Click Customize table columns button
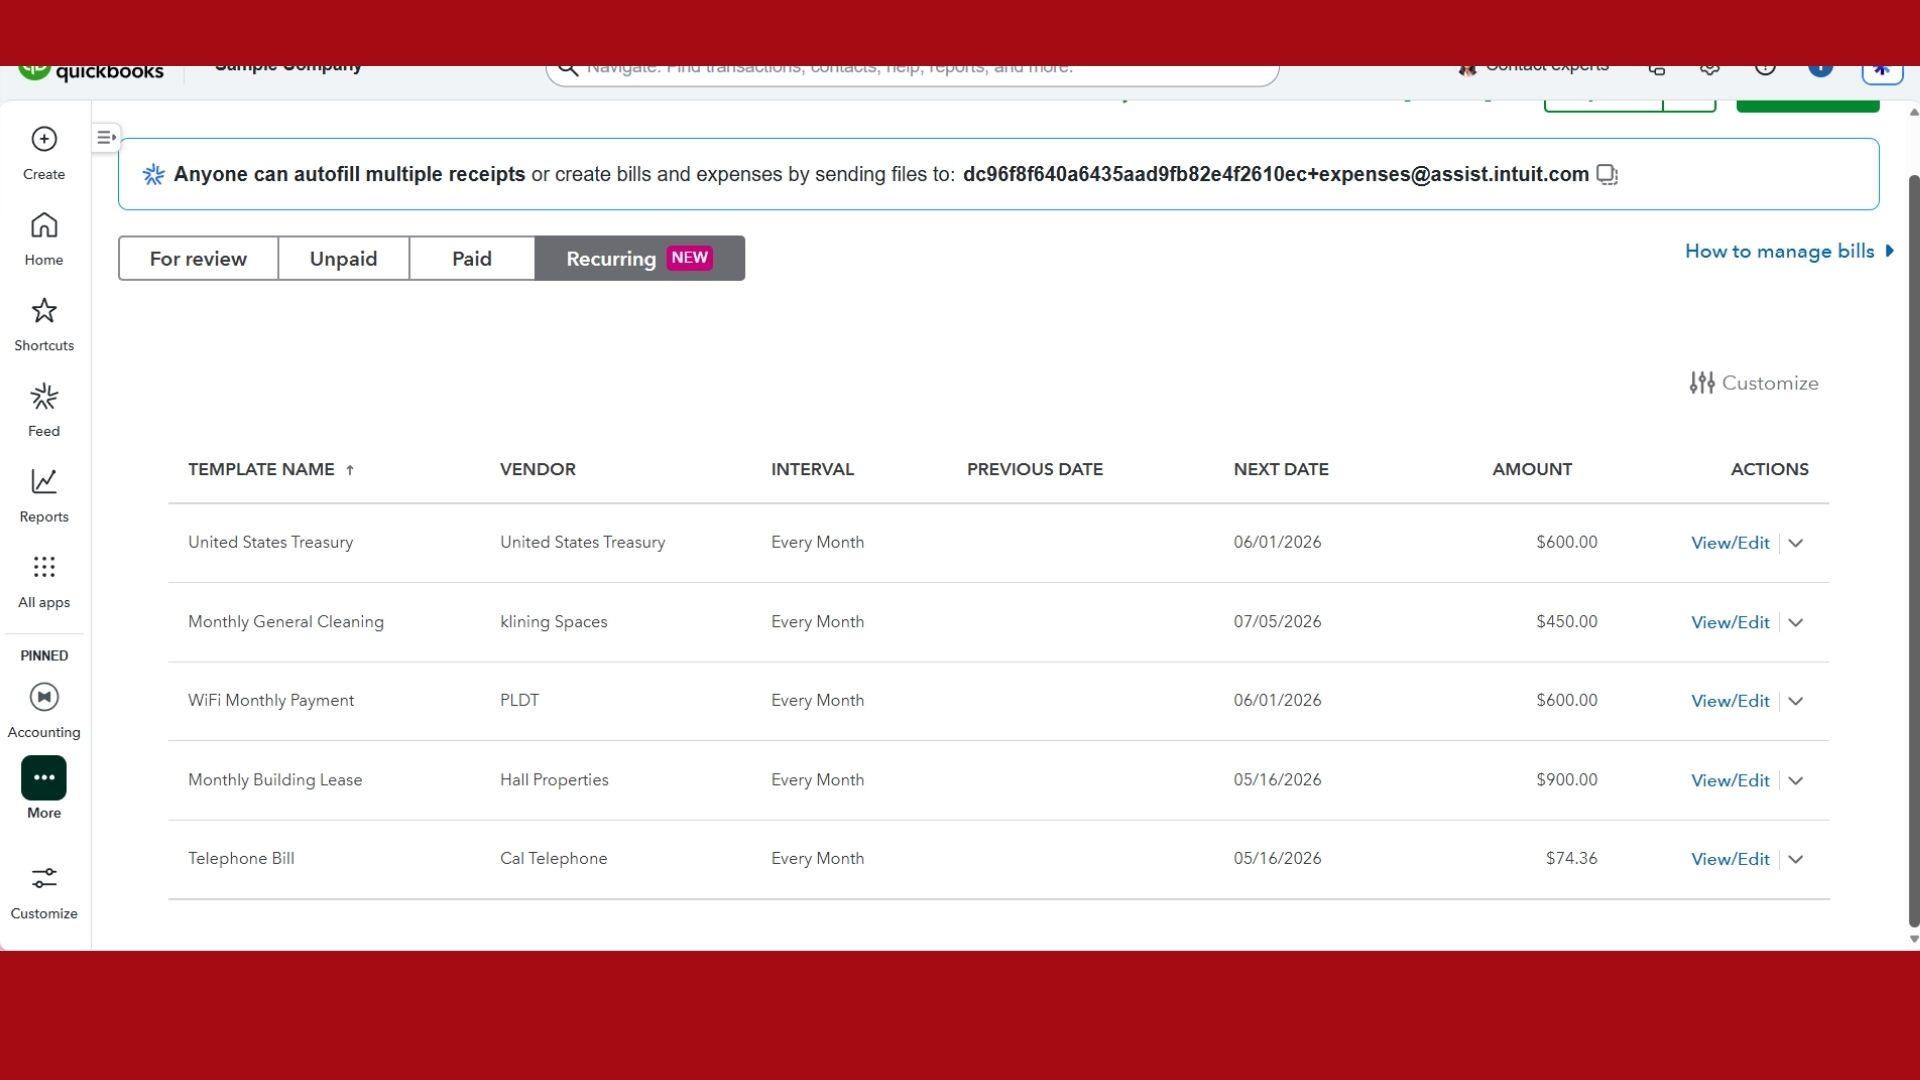This screenshot has height=1080, width=1920. 1754,383
